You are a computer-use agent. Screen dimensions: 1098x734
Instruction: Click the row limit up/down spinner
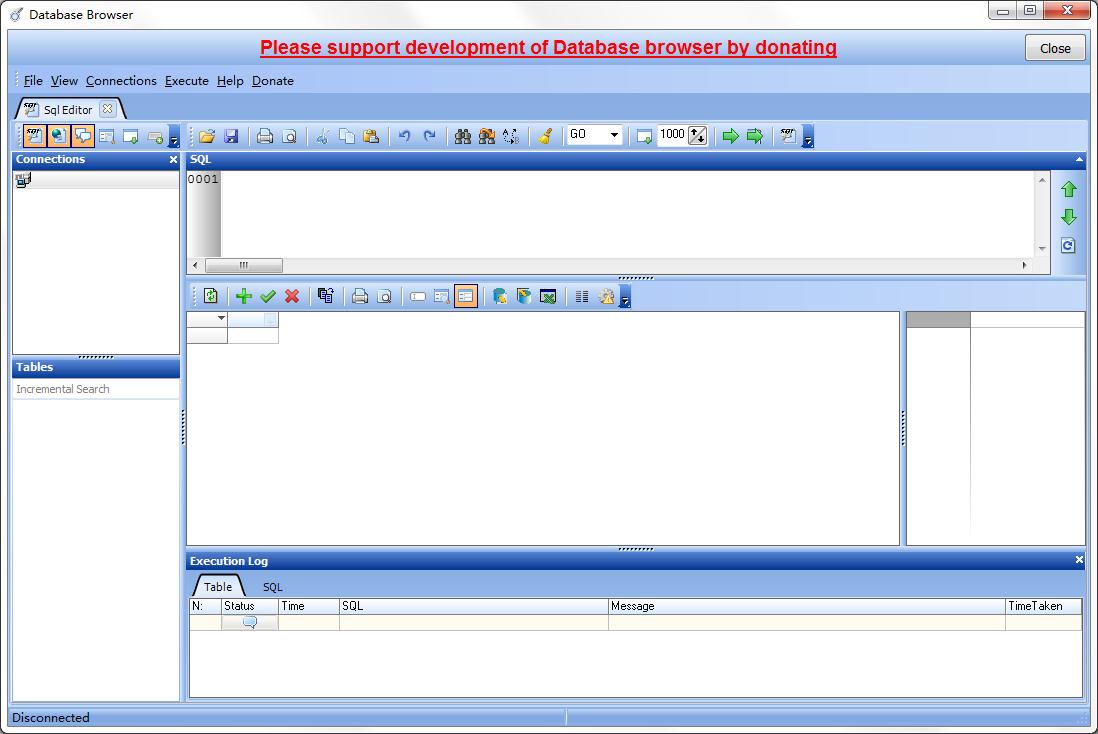tap(697, 135)
